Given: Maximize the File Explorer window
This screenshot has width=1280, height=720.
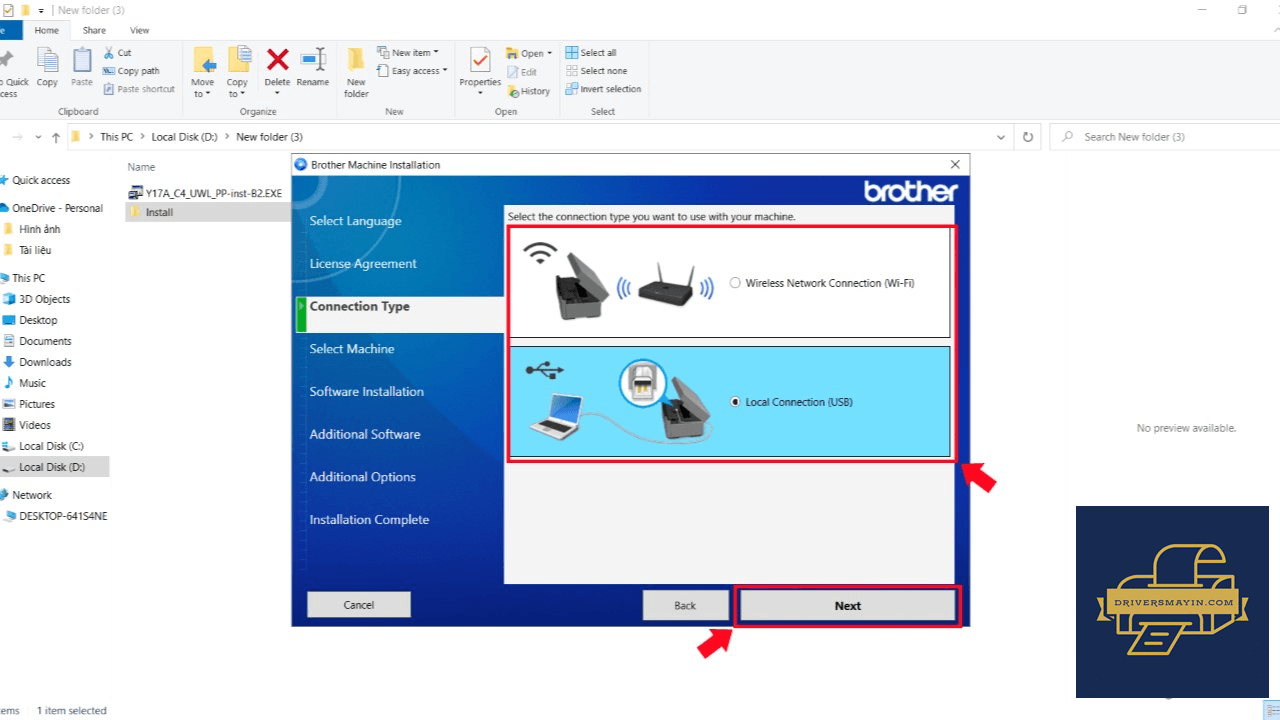Looking at the screenshot, I should [1242, 10].
